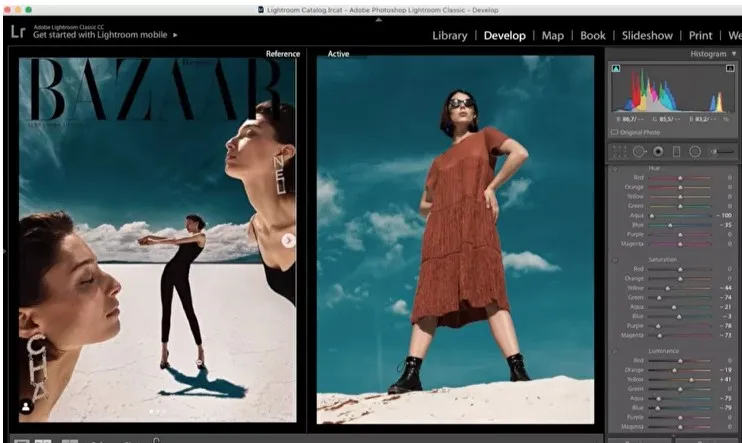
Task: Adjust the Saturation Yellow slider at -44
Action: click(667, 288)
